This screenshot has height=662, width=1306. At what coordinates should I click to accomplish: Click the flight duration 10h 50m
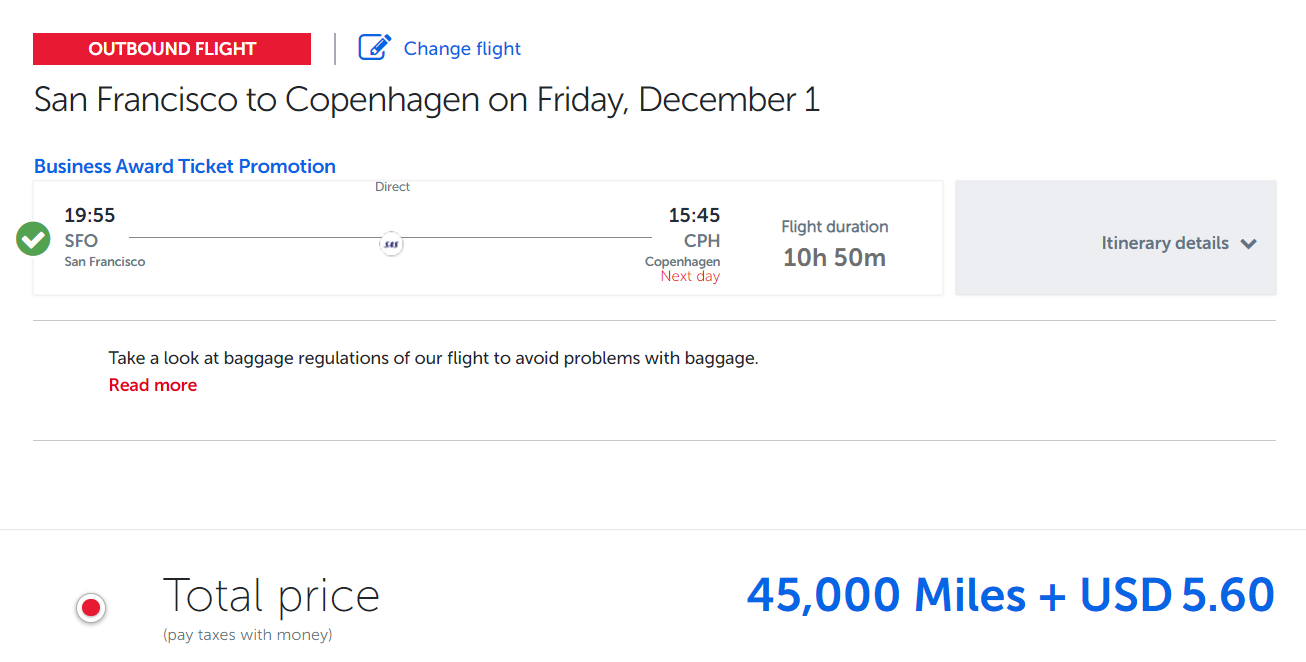tap(834, 257)
